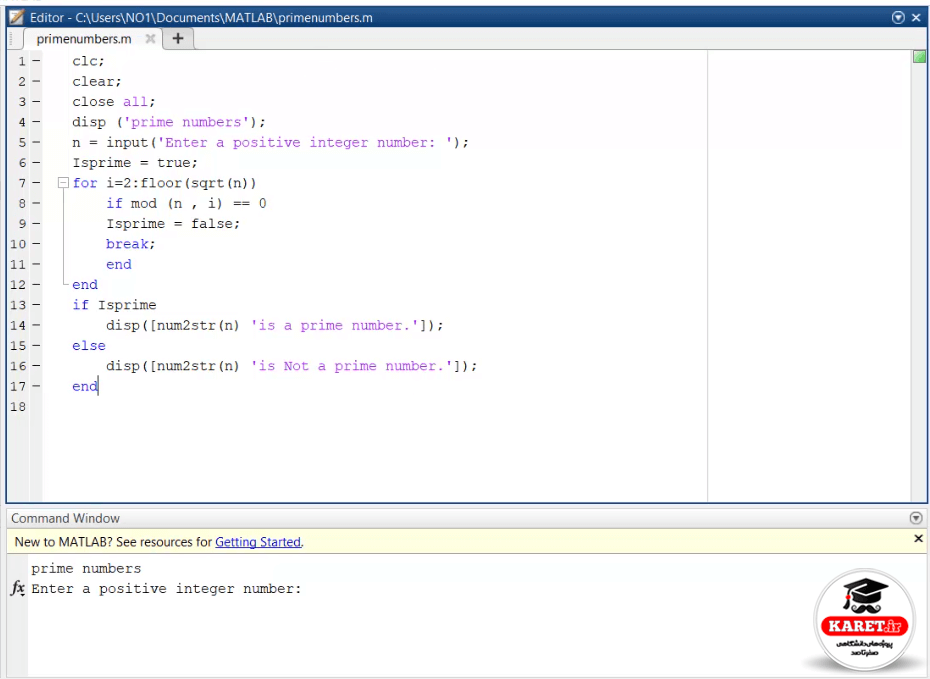930x679 pixels.
Task: Click the final 'end' on line 17
Action: (x=85, y=386)
